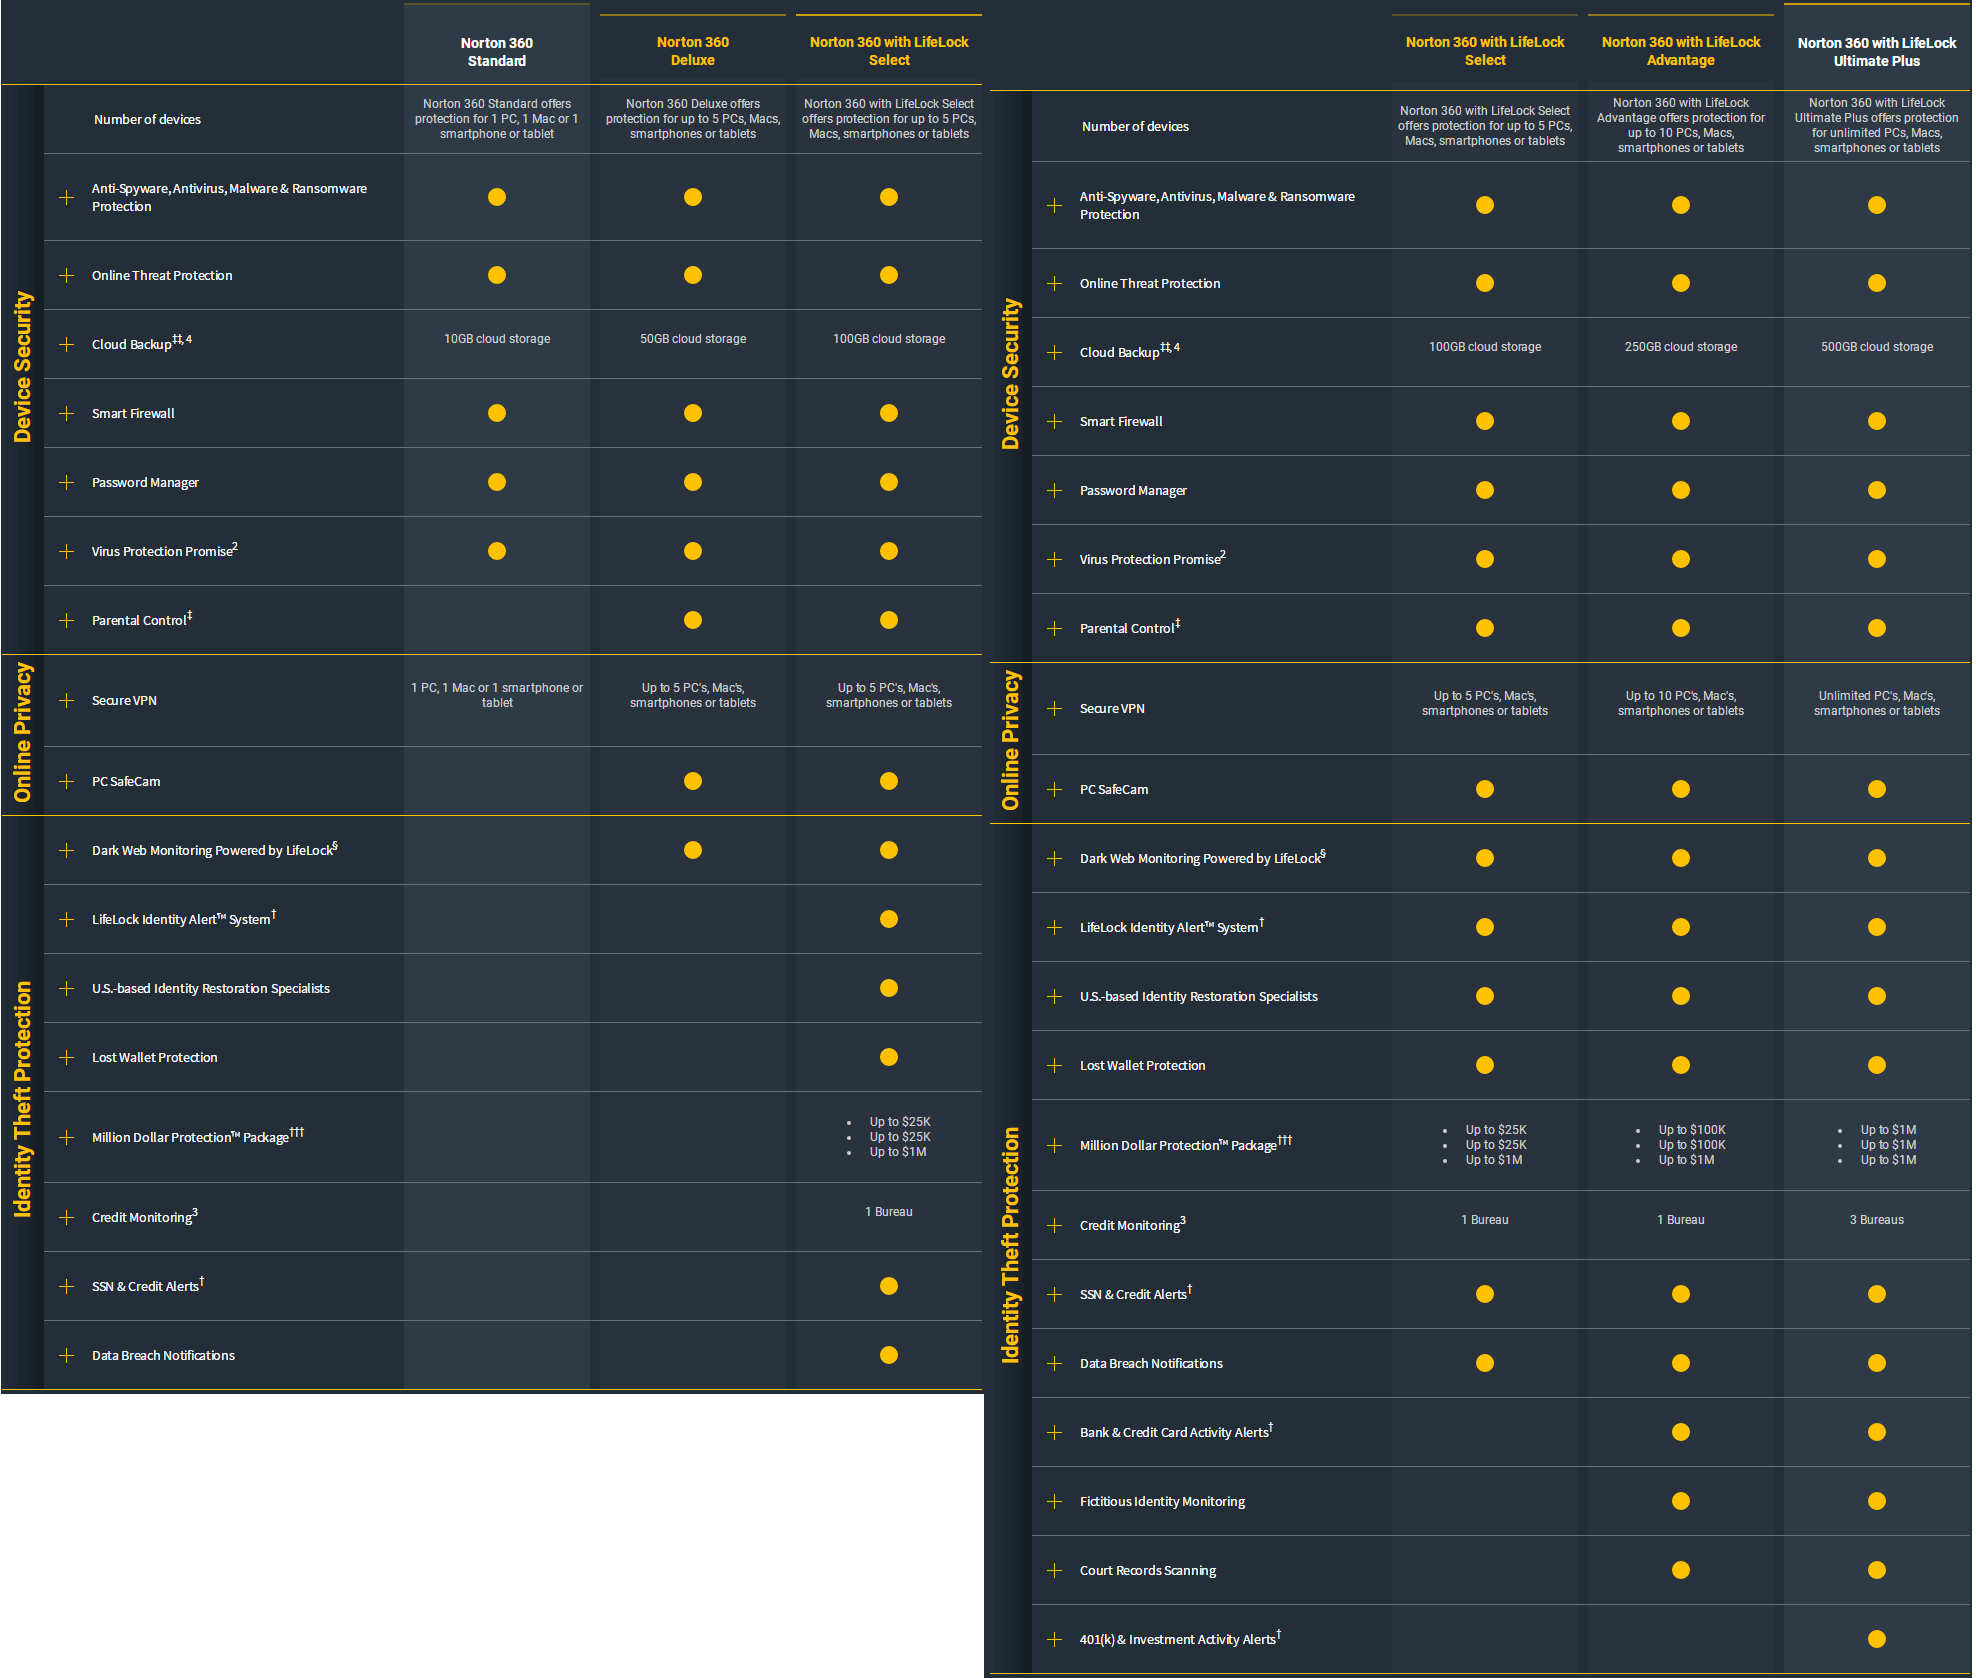The width and height of the screenshot is (1976, 1678).
Task: Click '401(k) & Investment Activity Alerts' label
Action: [1180, 1638]
